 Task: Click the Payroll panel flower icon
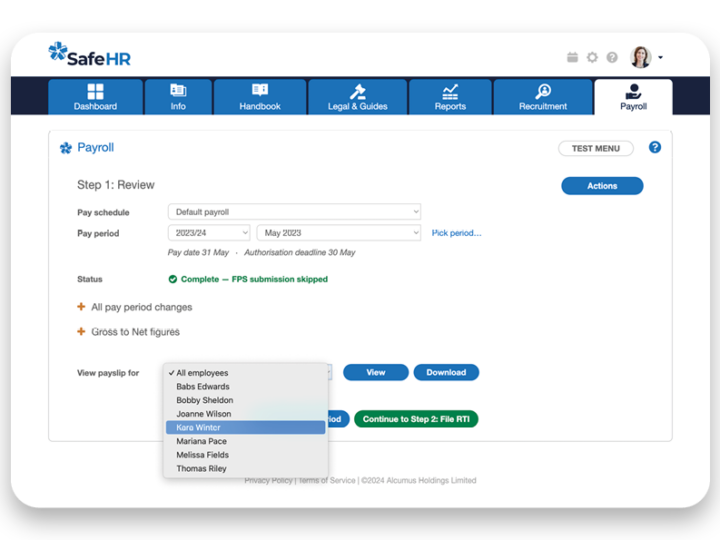point(66,148)
